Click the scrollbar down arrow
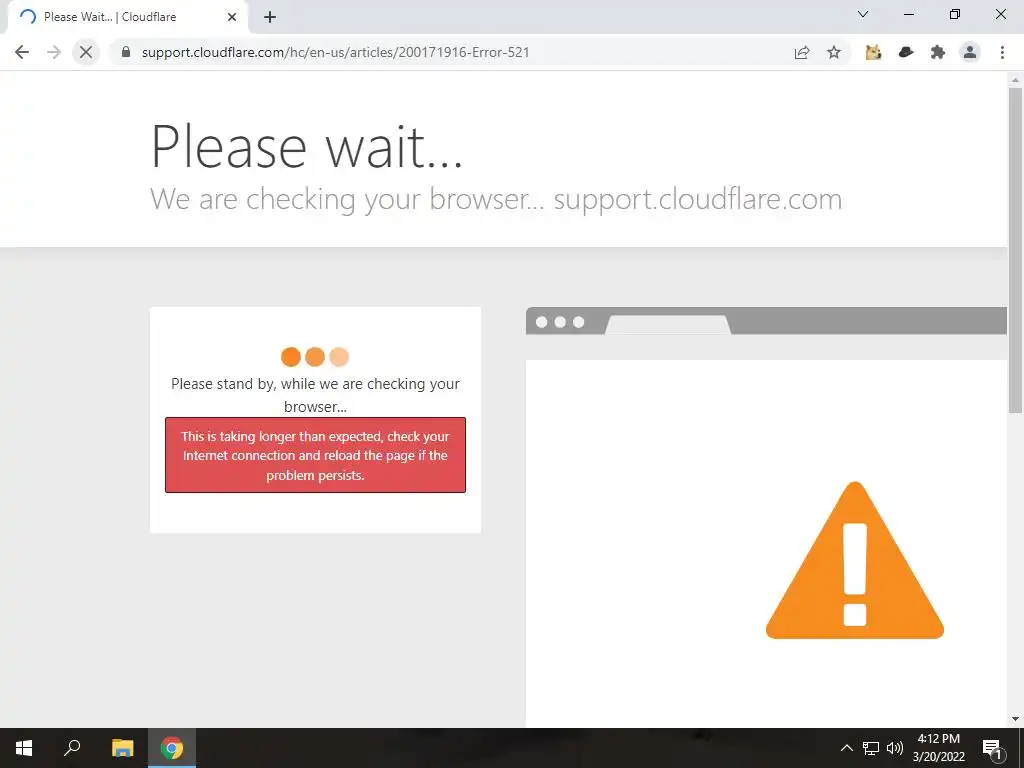The height and width of the screenshot is (768, 1024). pyautogui.click(x=1015, y=719)
